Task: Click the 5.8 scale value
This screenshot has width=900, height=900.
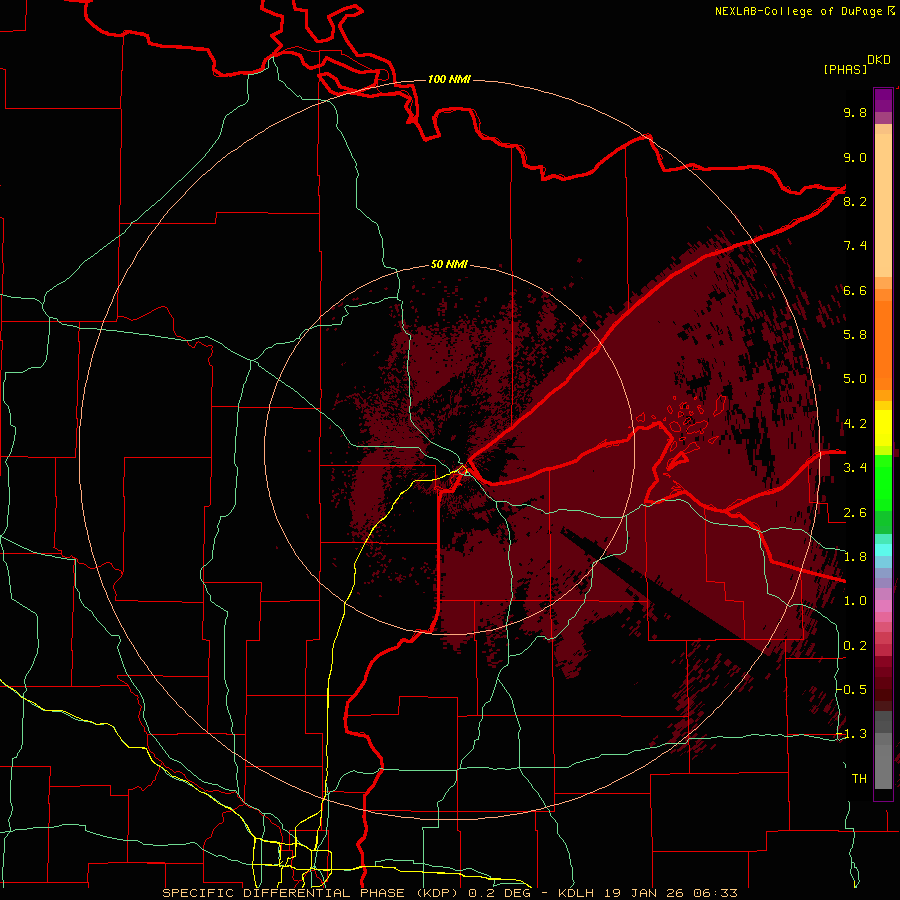Action: (855, 335)
